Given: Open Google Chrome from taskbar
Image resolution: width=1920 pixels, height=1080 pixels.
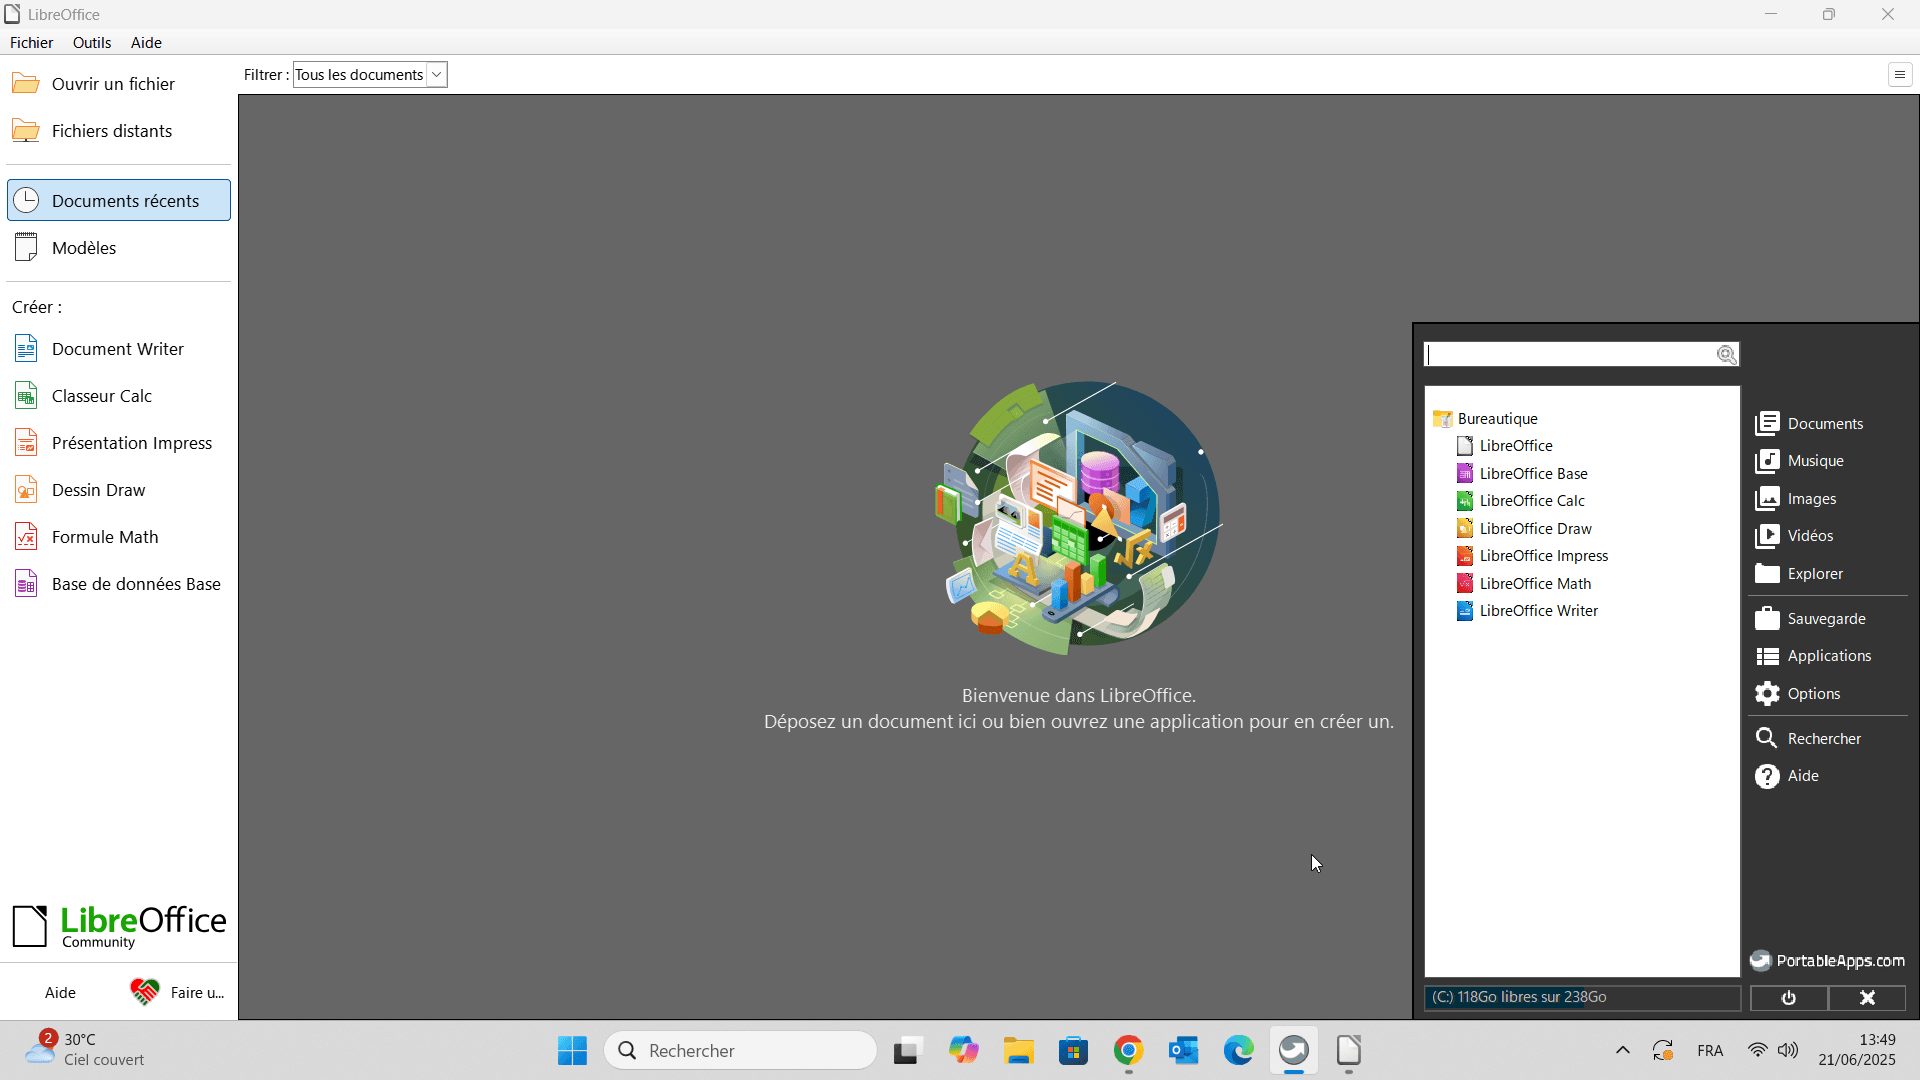Looking at the screenshot, I should [1128, 1050].
